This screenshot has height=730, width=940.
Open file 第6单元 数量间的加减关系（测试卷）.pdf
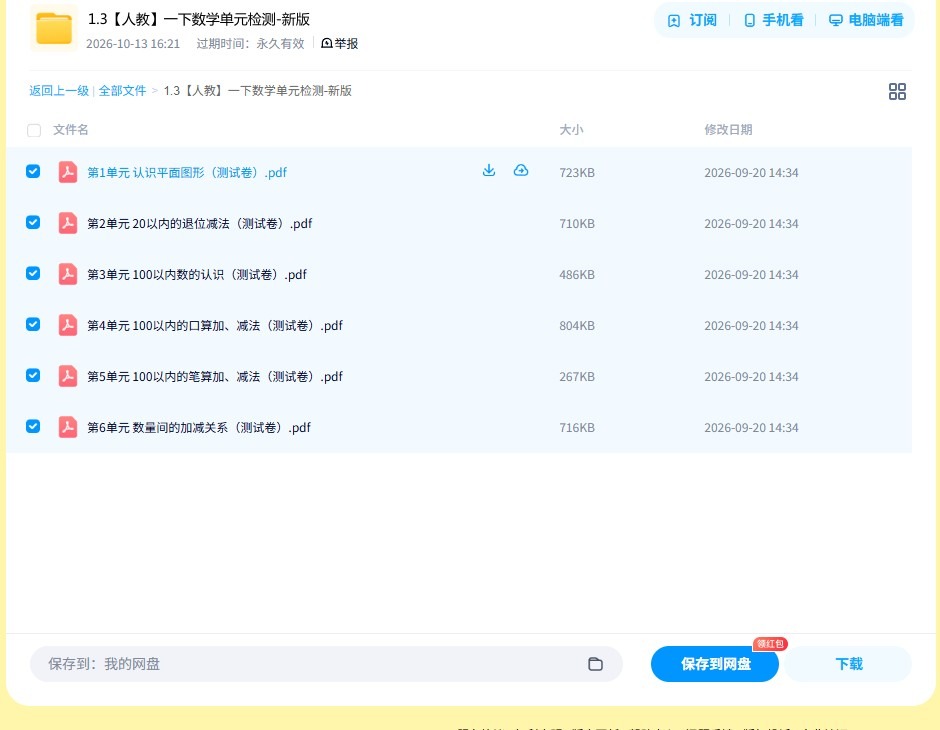[199, 427]
